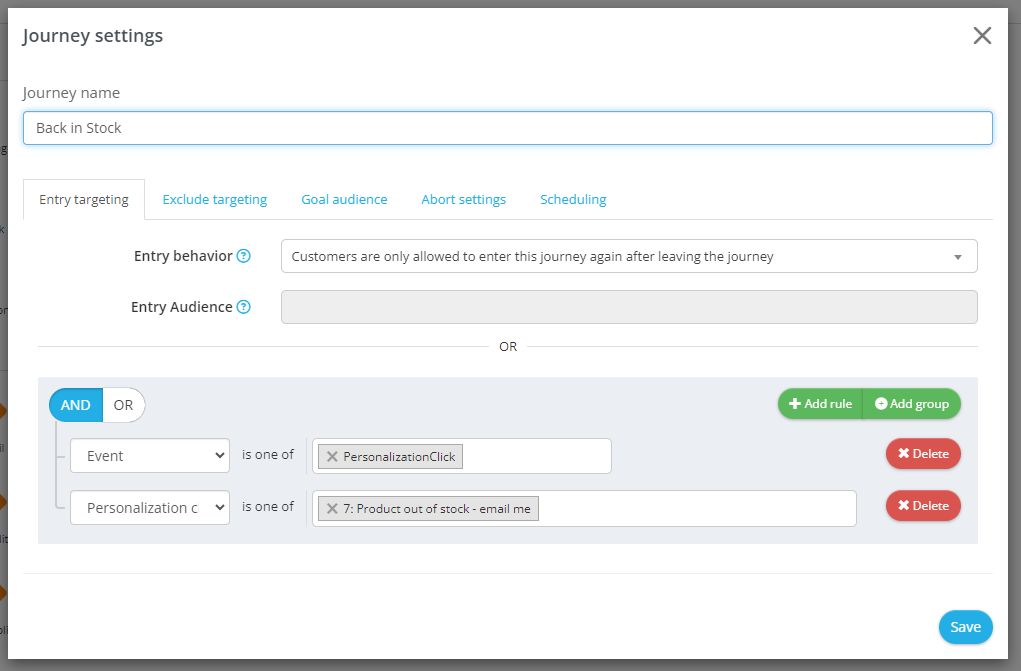This screenshot has height=671, width=1021.
Task: Close the Journey settings dialog
Action: tap(982, 35)
